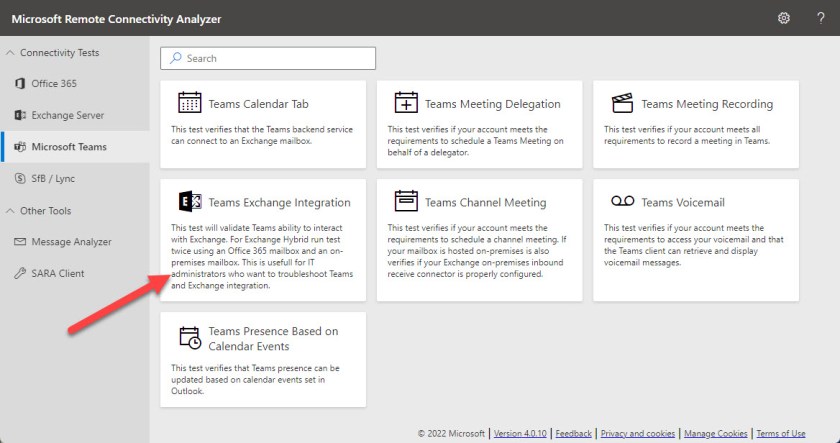
Task: Open the Teams Calendar Tab test title
Action: tap(258, 104)
